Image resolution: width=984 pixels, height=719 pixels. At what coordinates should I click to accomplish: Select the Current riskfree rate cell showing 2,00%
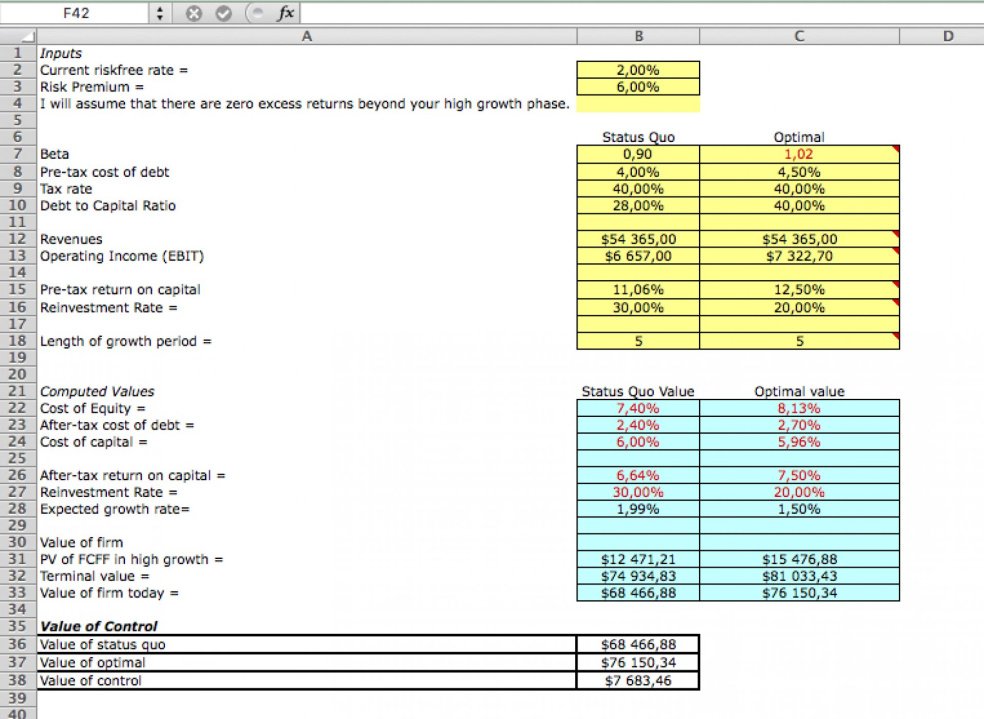[638, 69]
